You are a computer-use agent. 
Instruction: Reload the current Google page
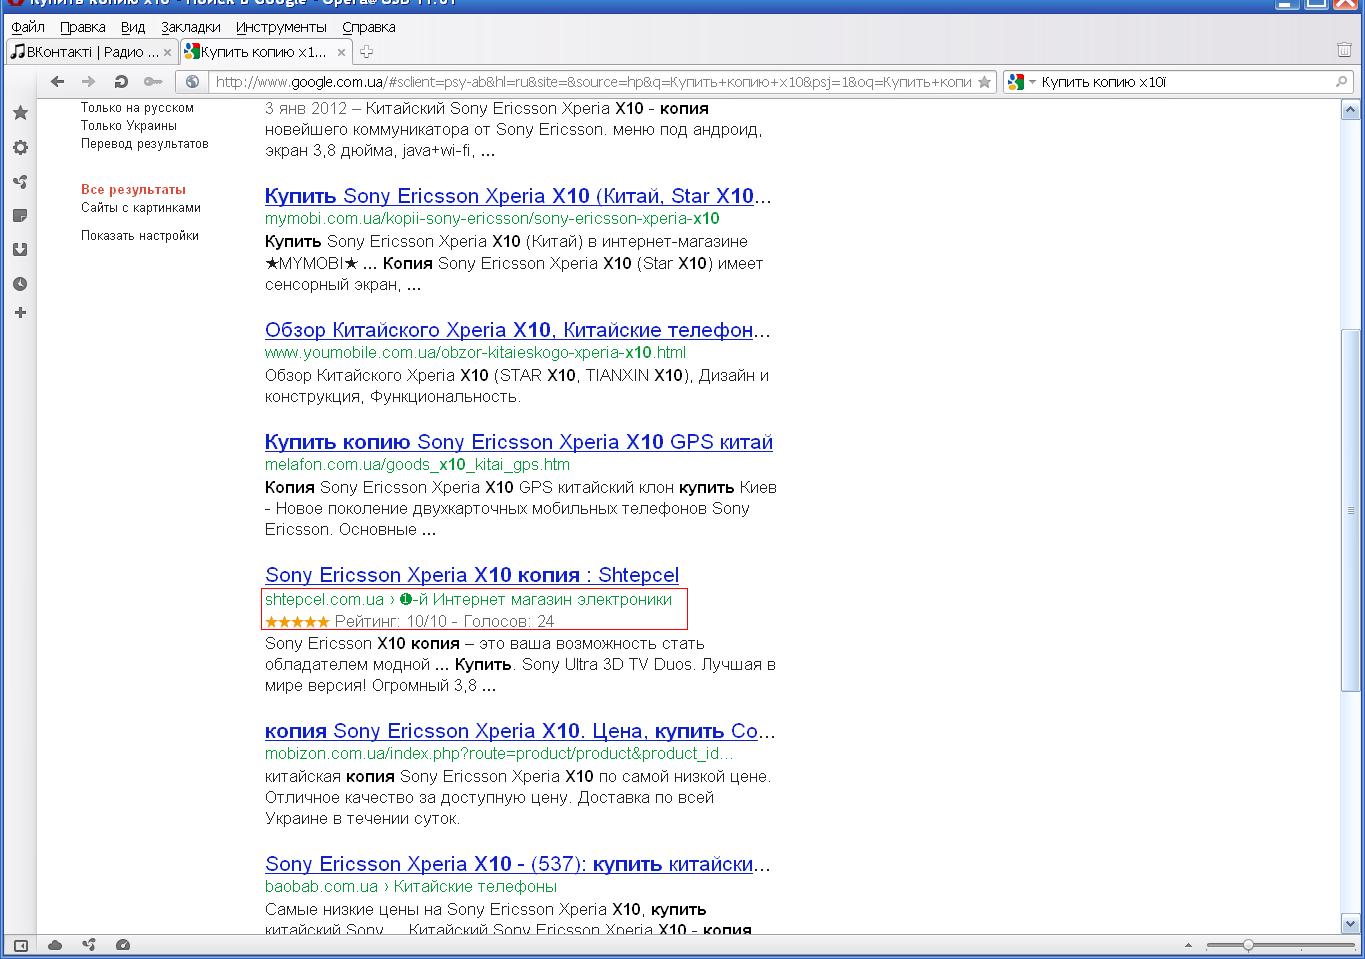tap(121, 82)
